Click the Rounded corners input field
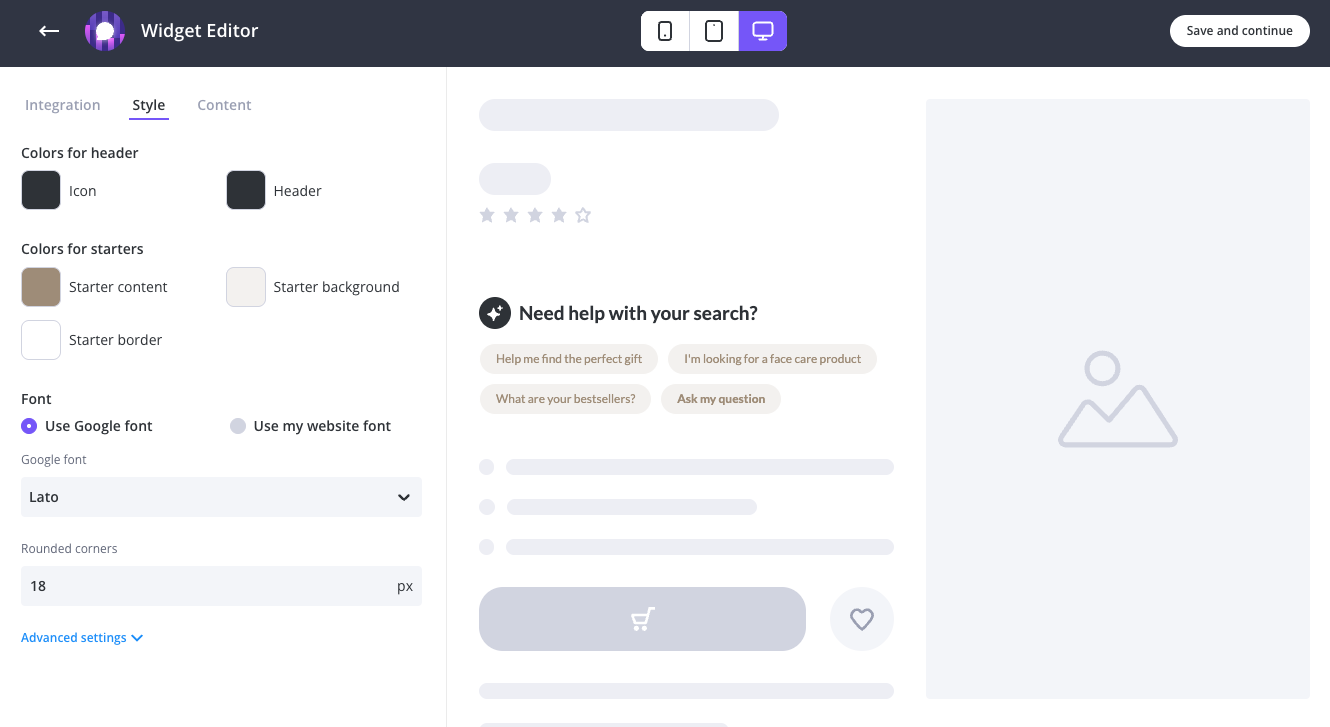Image resolution: width=1330 pixels, height=727 pixels. [x=205, y=586]
